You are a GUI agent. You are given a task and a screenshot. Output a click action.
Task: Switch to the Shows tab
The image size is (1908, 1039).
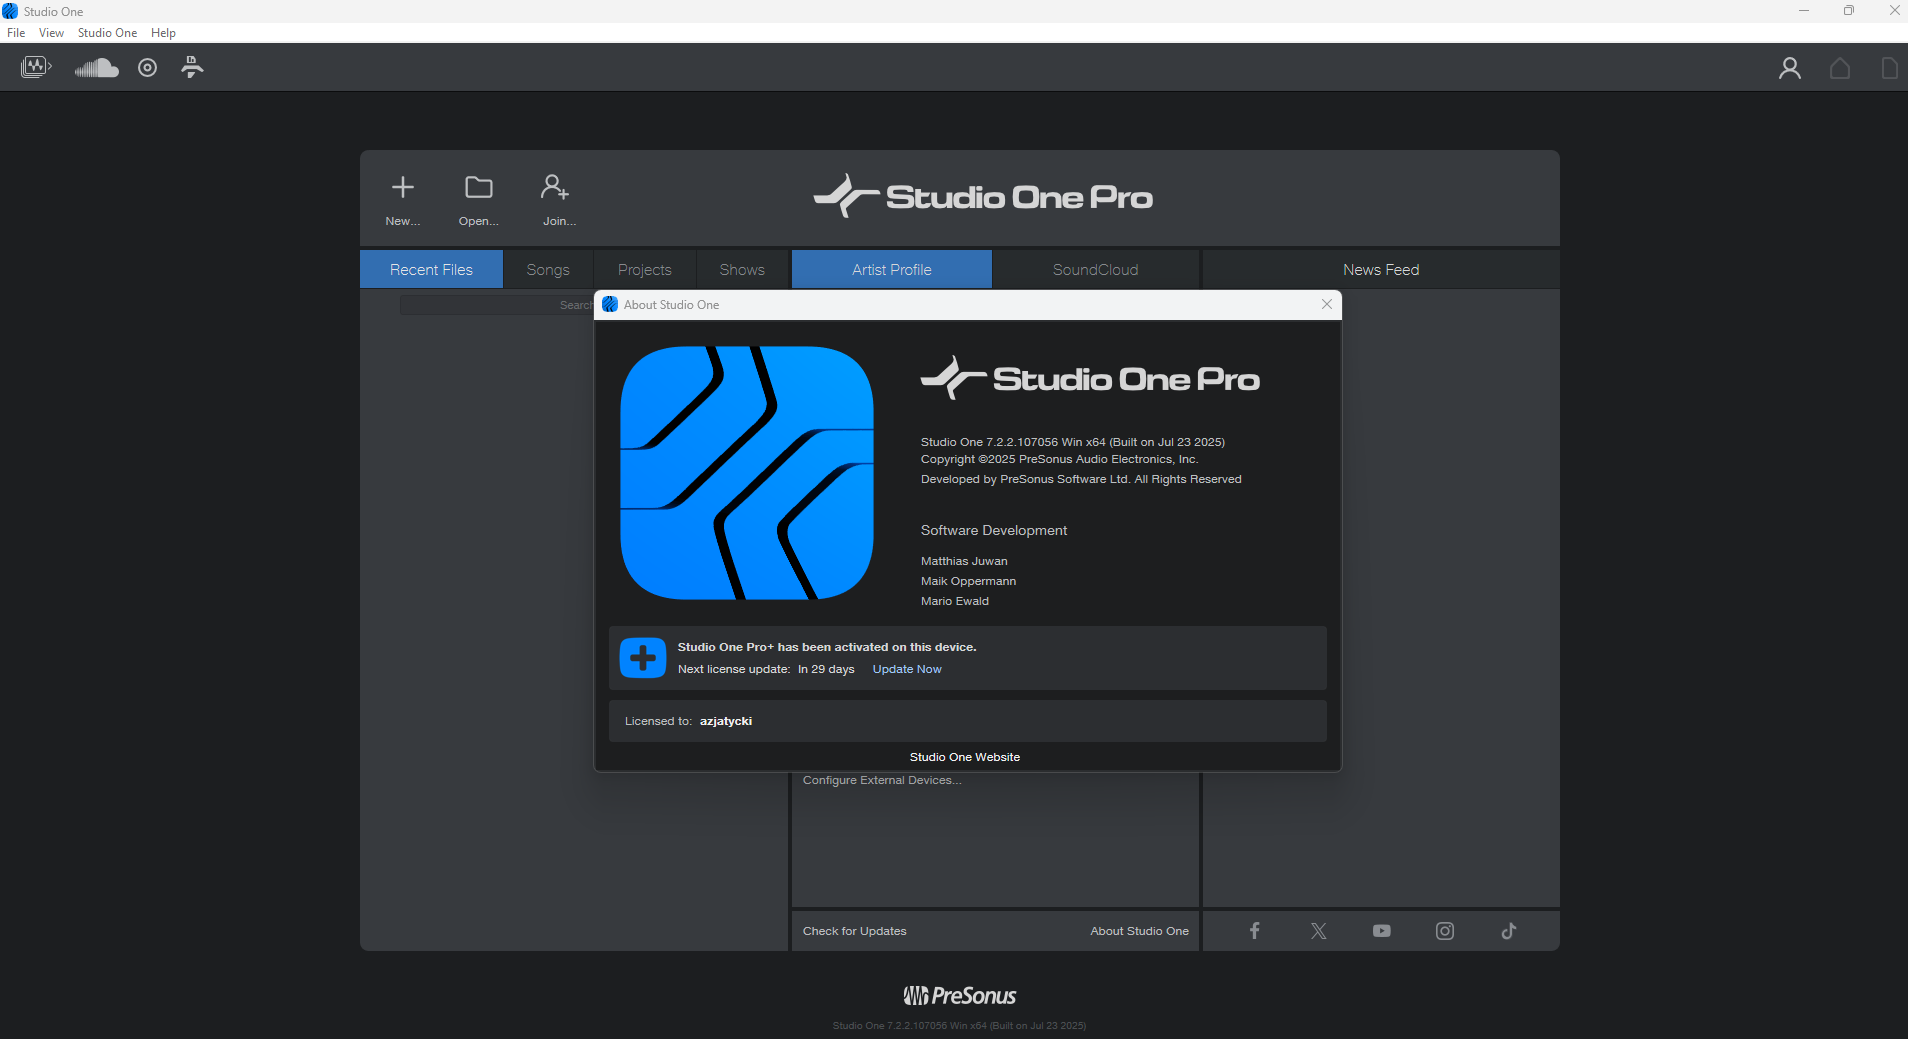pyautogui.click(x=742, y=269)
